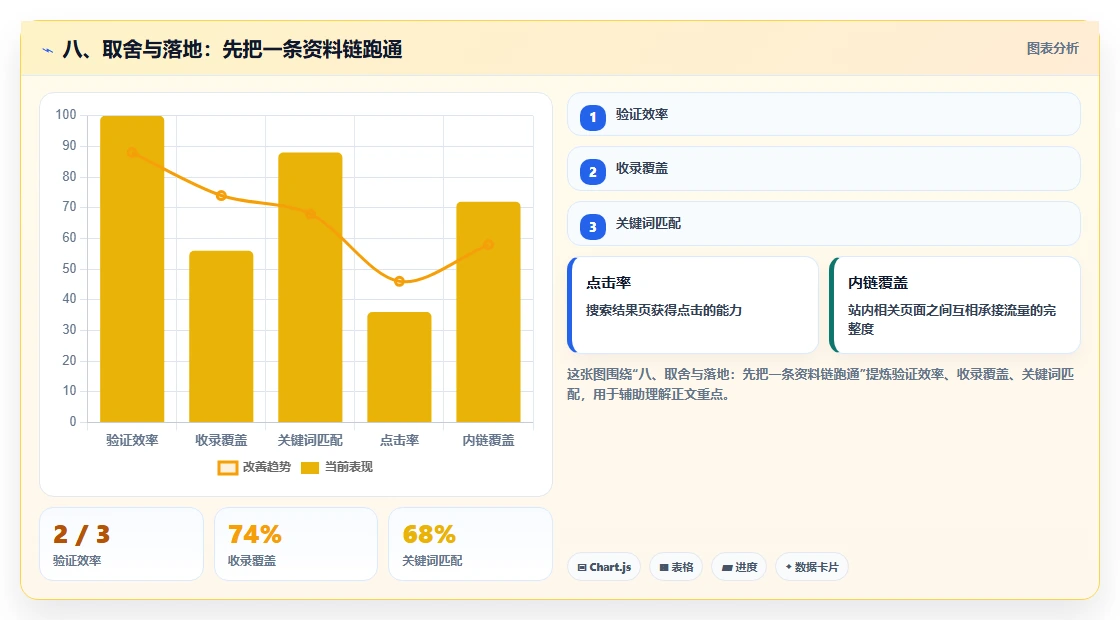
Task: Click the chart description paragraph starting 这张图围绕
Action: tap(821, 384)
